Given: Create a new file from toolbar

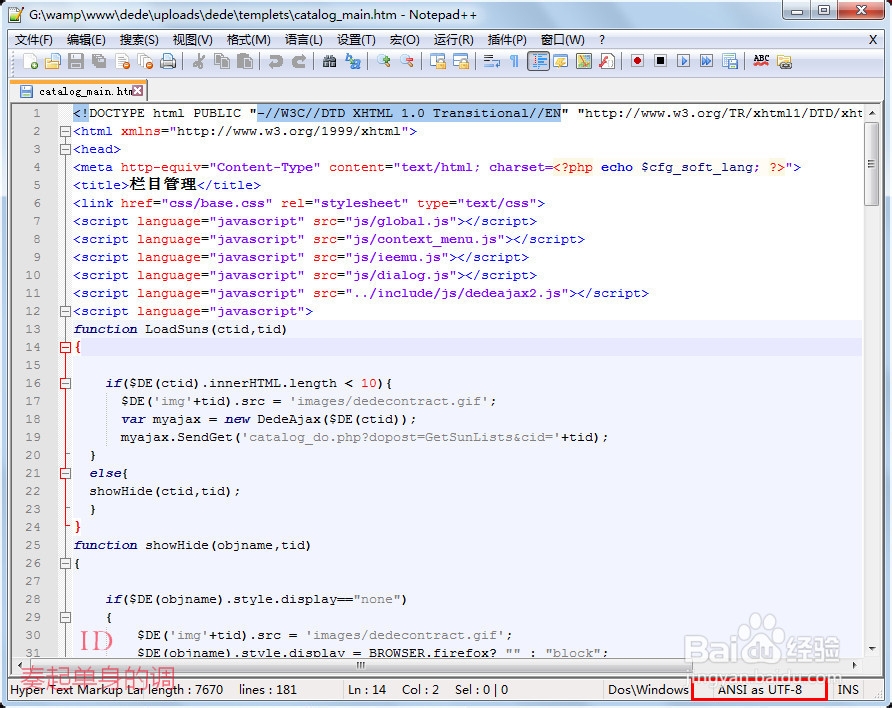Looking at the screenshot, I should 30,61.
